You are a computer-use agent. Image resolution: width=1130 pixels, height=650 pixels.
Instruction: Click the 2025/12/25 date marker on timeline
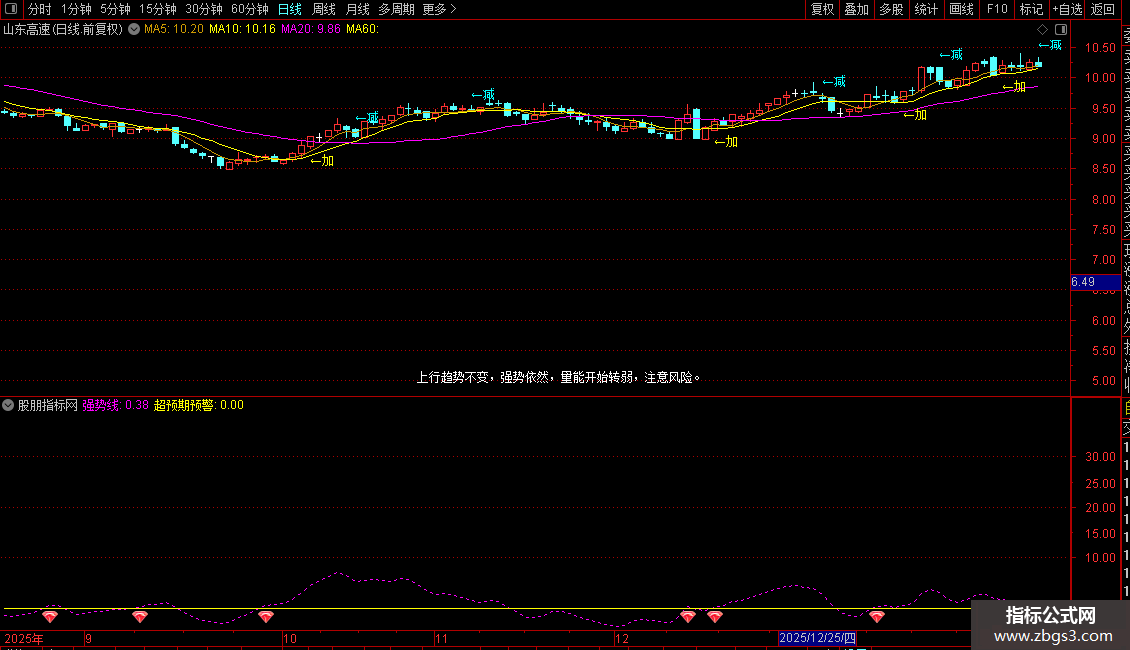point(817,638)
